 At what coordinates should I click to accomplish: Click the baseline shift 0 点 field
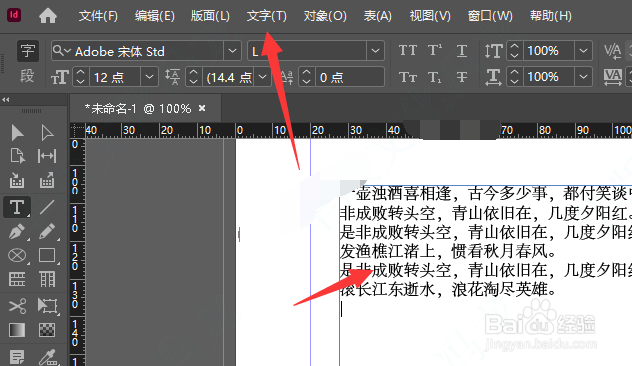tap(349, 77)
